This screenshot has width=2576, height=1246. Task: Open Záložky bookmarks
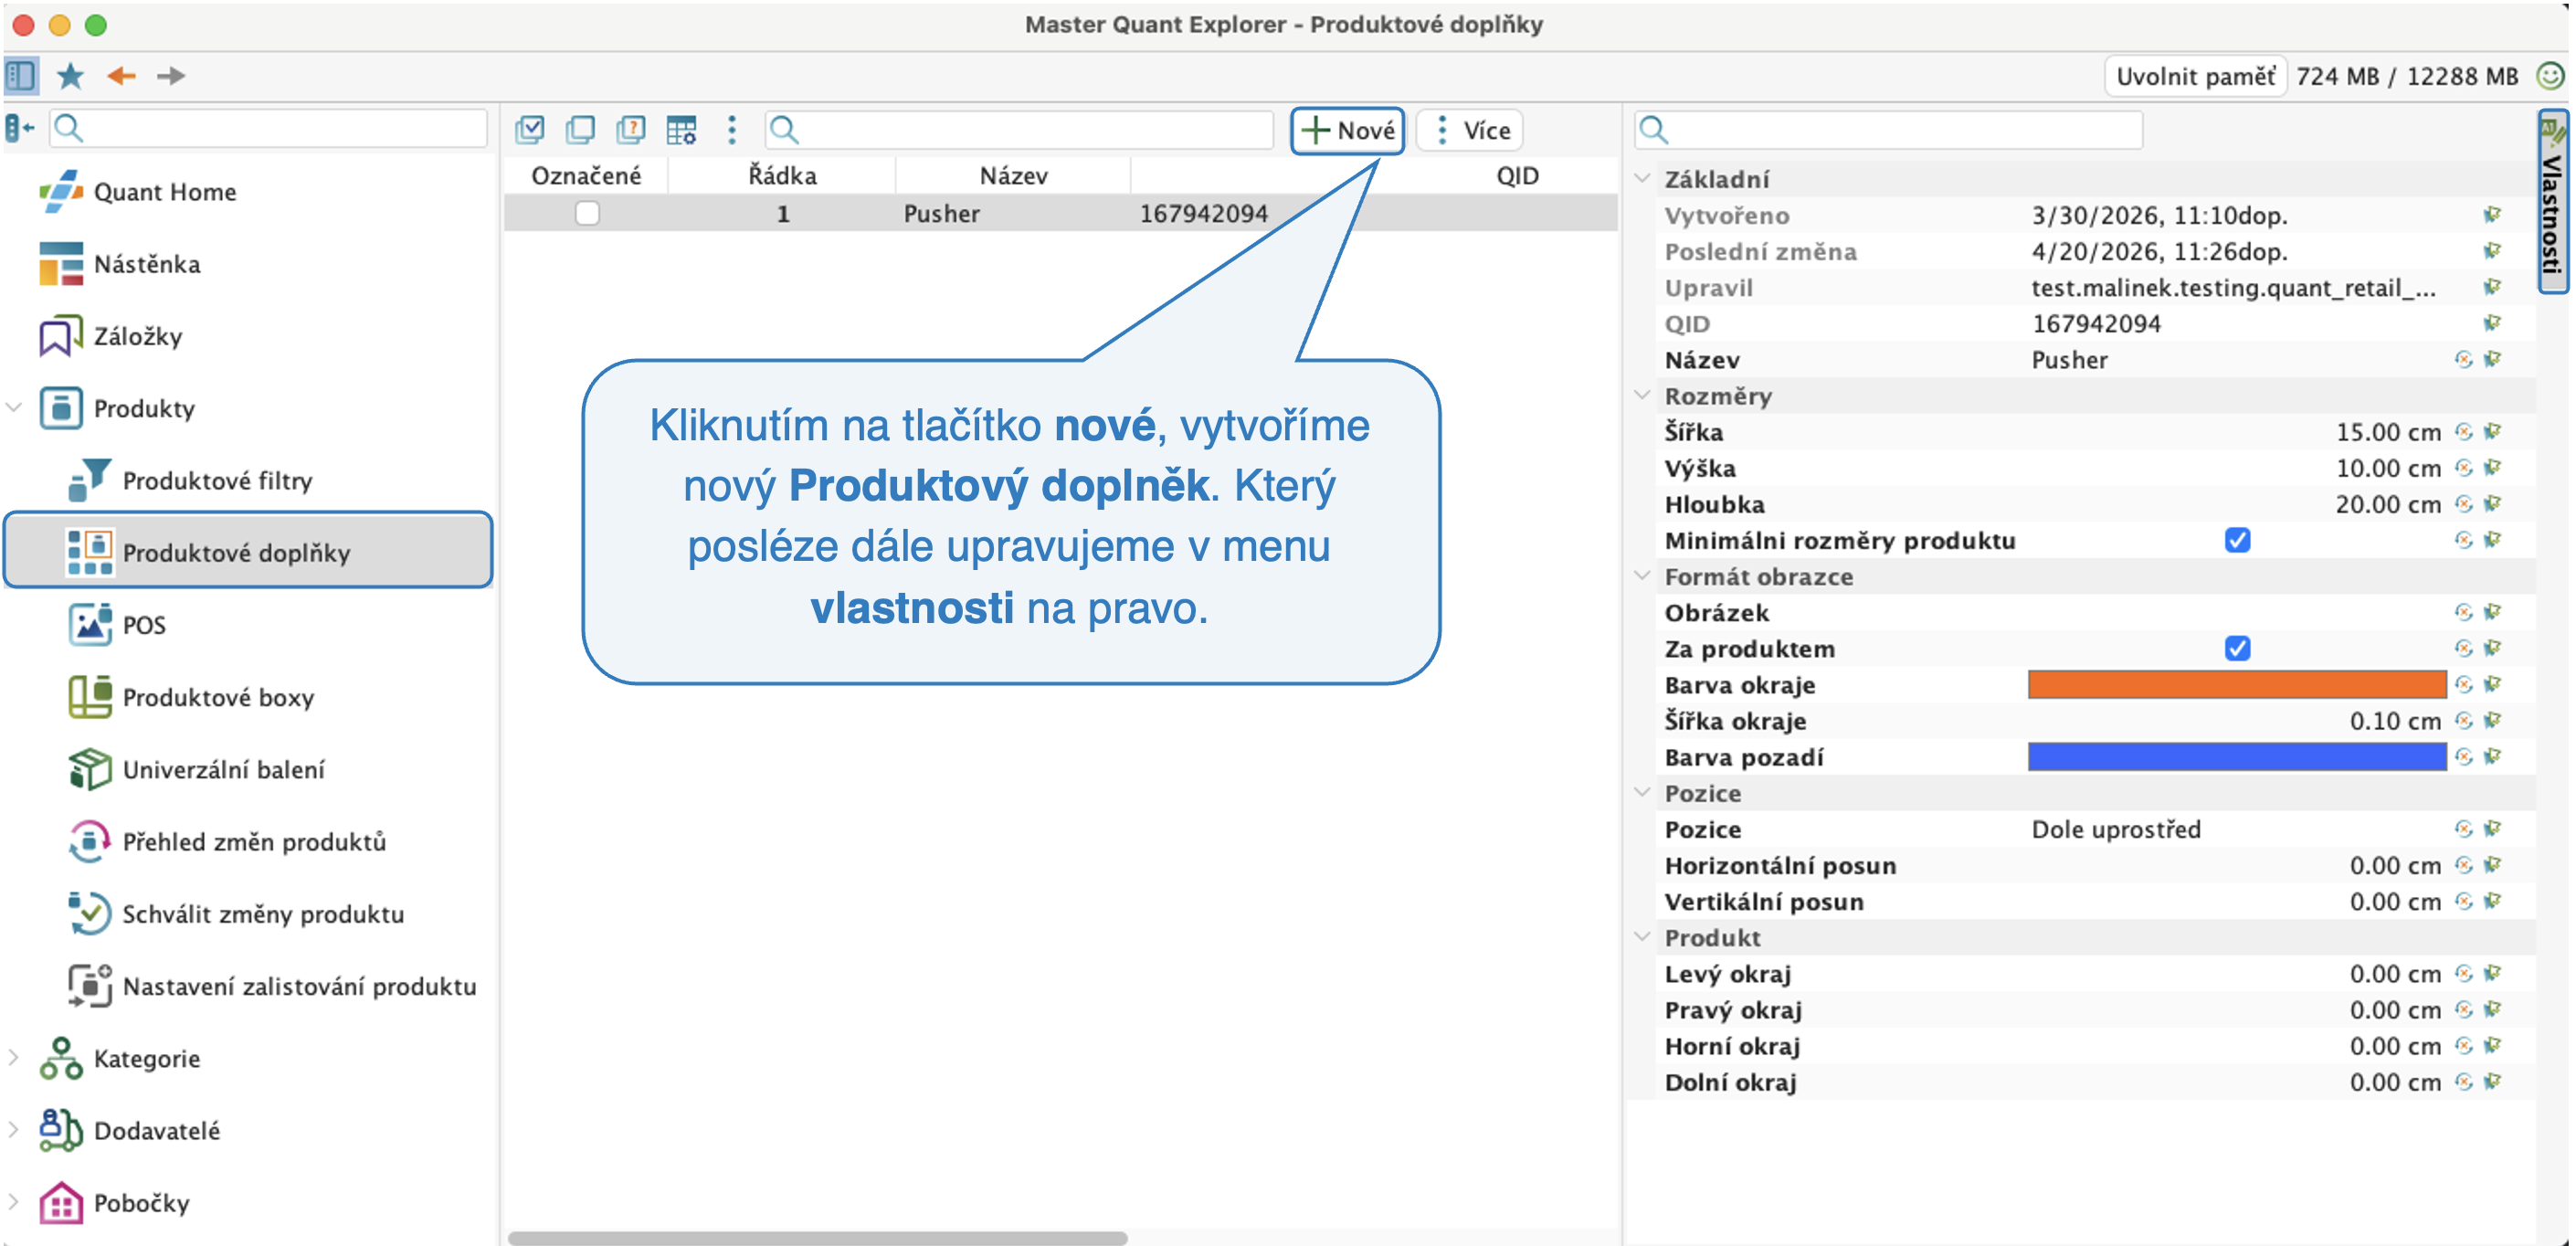(x=111, y=336)
